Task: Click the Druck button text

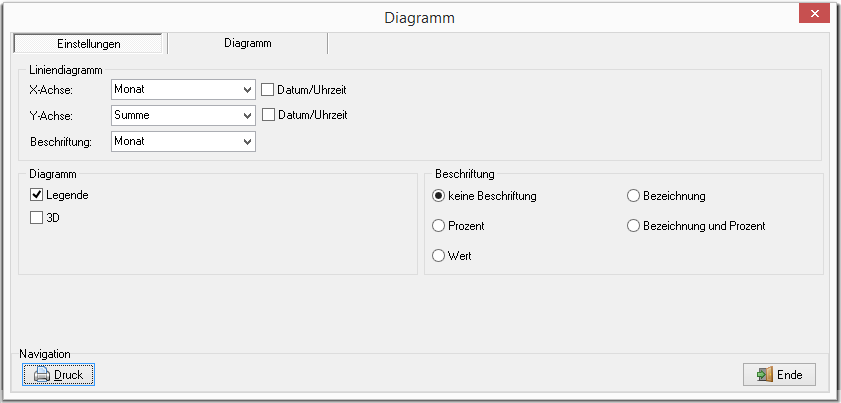Action: tap(69, 375)
